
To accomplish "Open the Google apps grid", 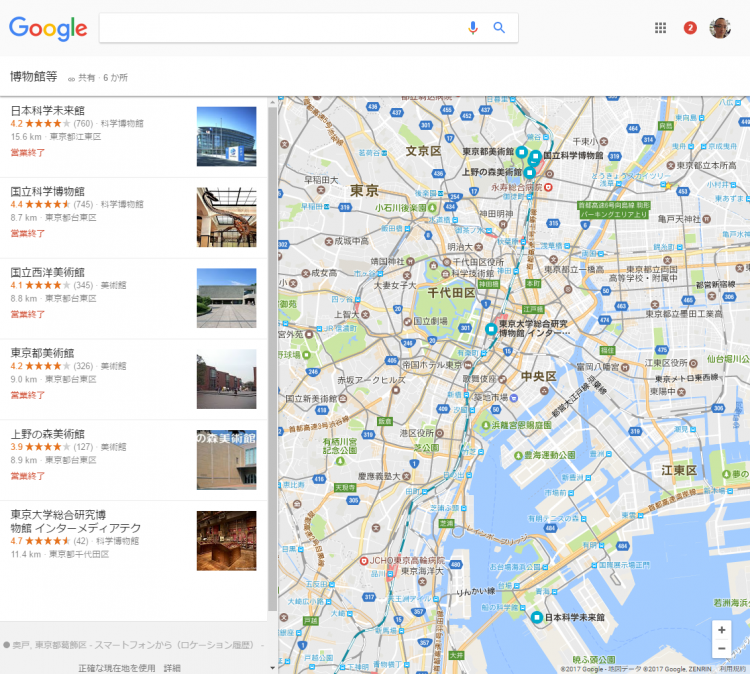I will (x=660, y=28).
